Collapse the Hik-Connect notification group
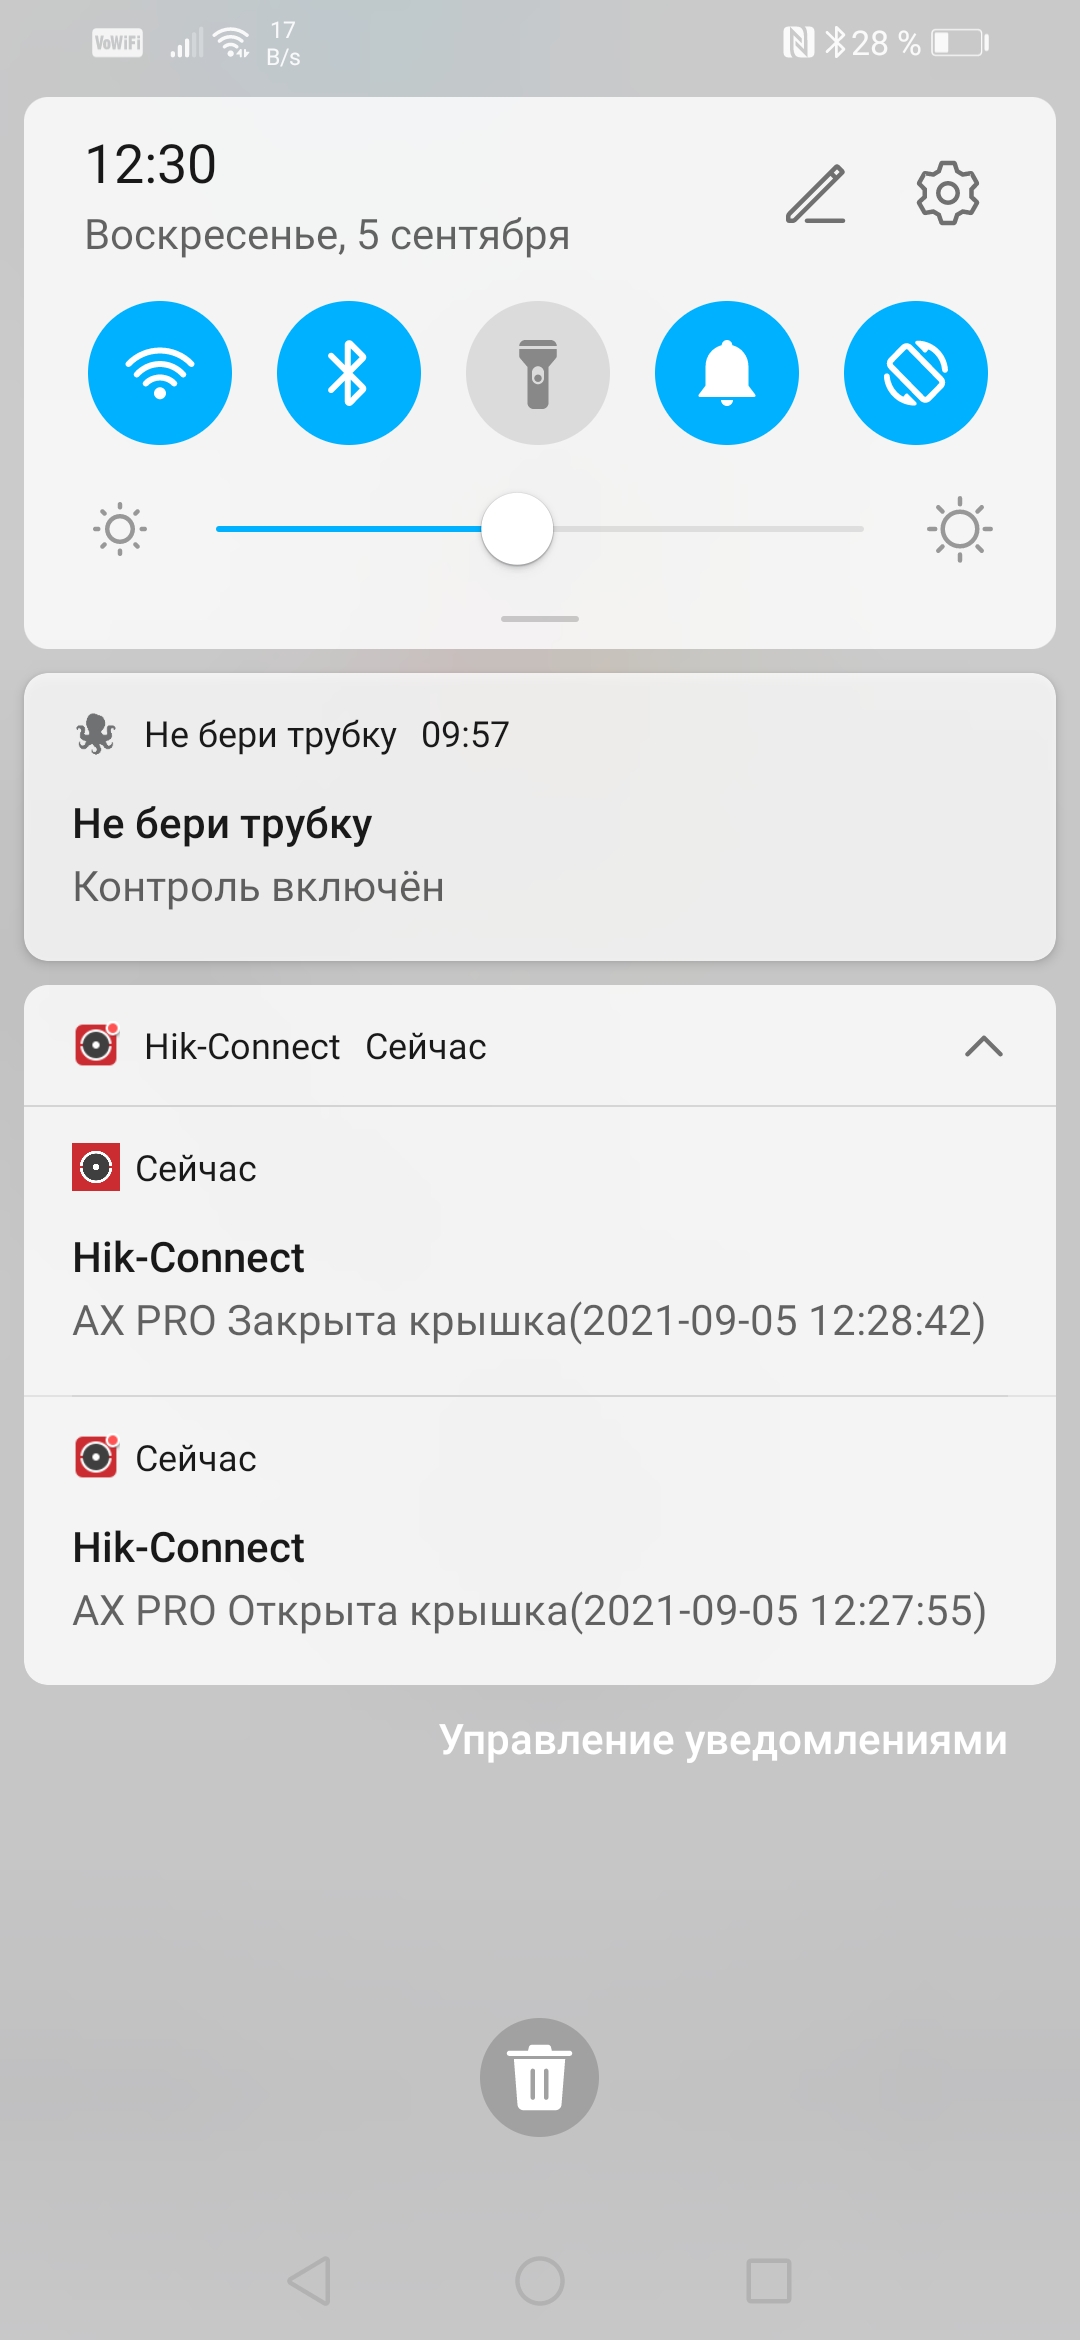Viewport: 1080px width, 2340px height. click(984, 1046)
